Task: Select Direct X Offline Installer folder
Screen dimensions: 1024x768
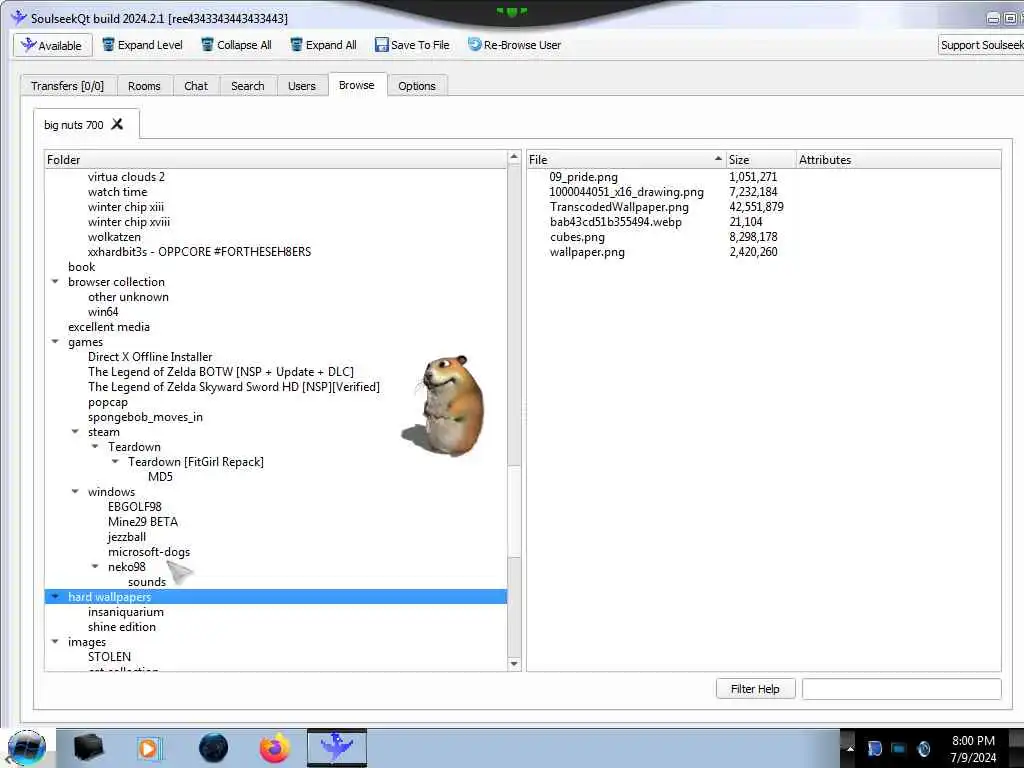Action: coord(150,357)
